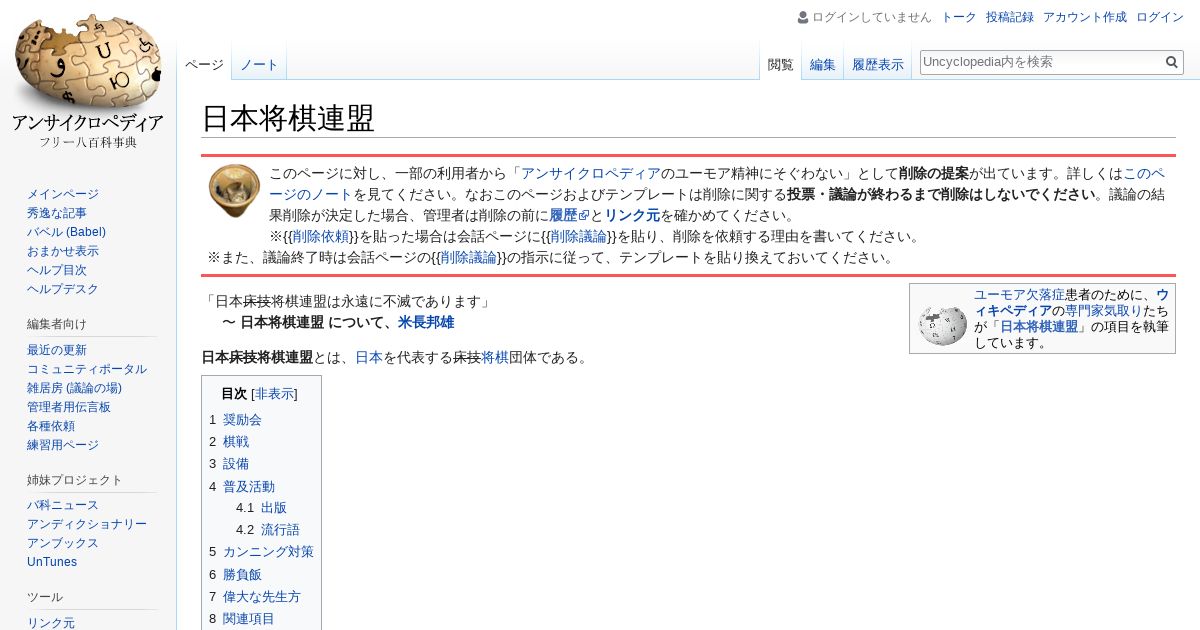Click 専門家気取り link
Viewport: 1200px width, 630px height.
tap(1104, 311)
